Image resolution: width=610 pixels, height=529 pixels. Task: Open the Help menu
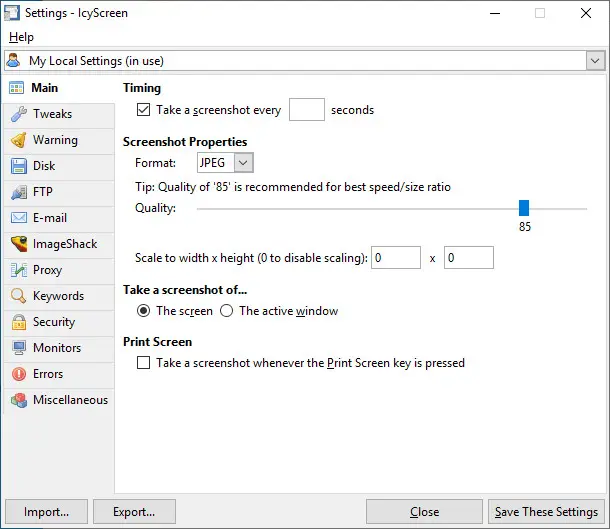click(x=21, y=37)
